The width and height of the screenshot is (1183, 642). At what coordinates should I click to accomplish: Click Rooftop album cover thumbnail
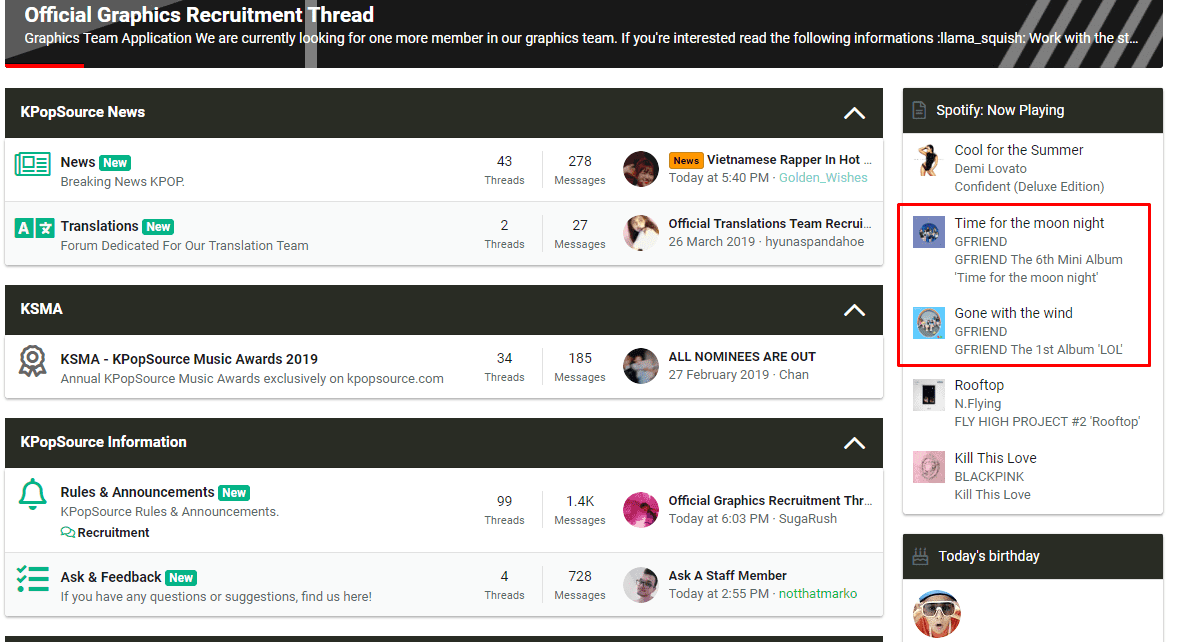[x=929, y=395]
